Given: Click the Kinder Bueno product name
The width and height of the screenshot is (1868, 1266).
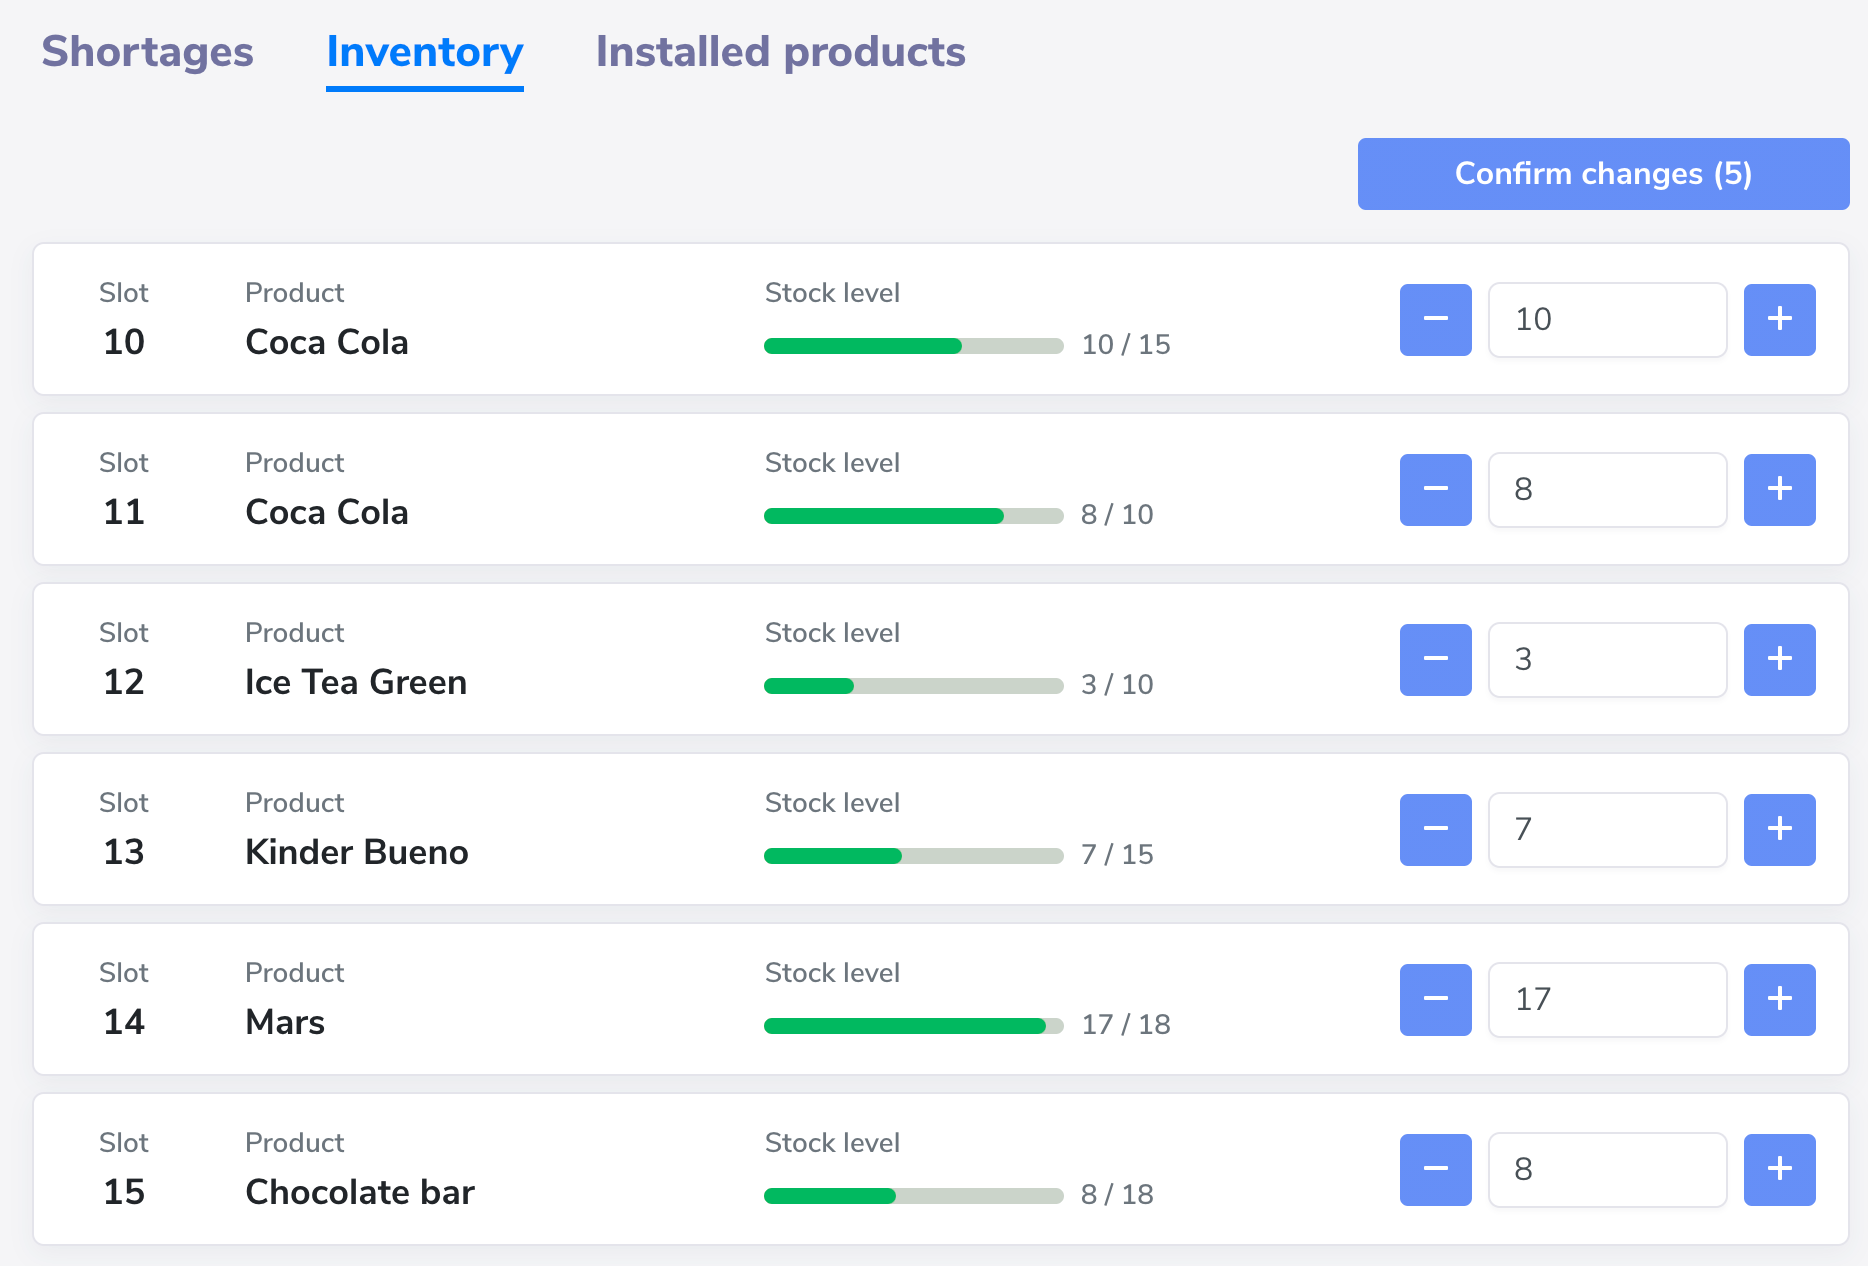Looking at the screenshot, I should [357, 852].
